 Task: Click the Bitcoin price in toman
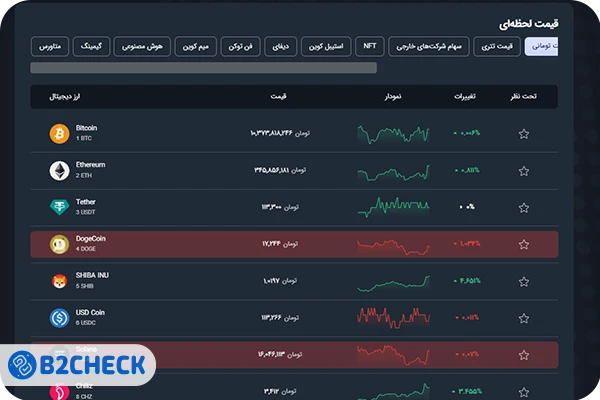tap(280, 133)
